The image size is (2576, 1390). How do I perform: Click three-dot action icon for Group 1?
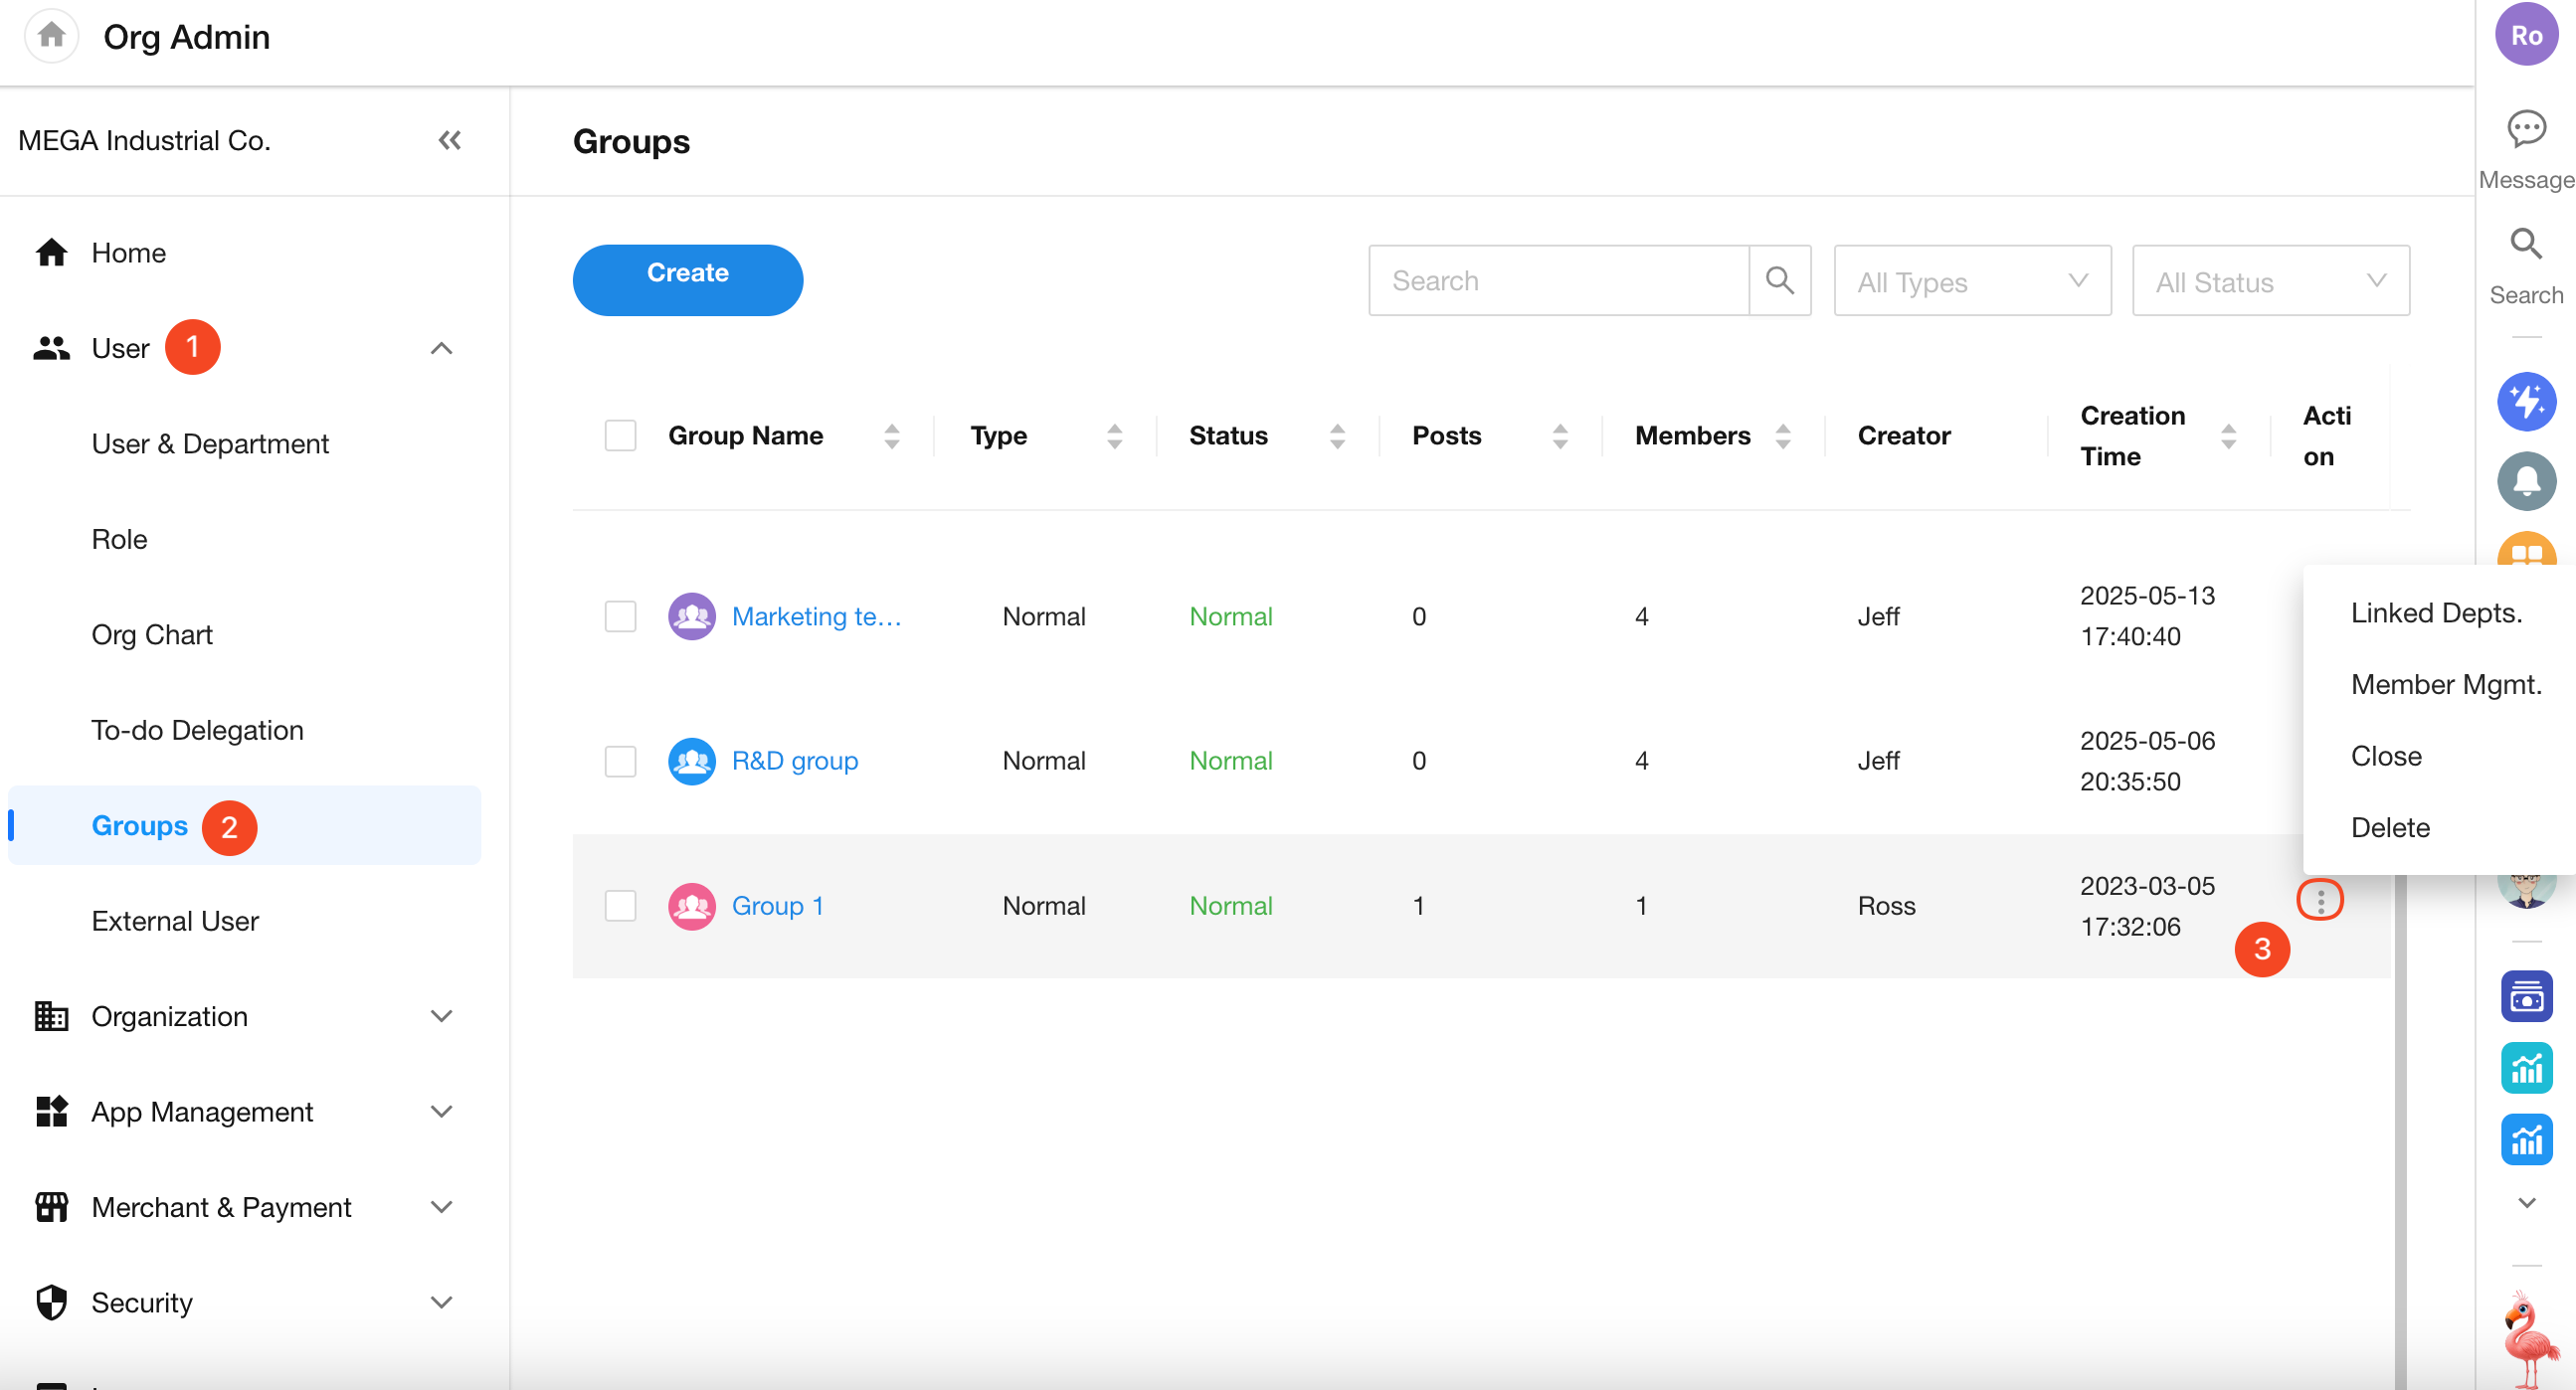(x=2320, y=901)
